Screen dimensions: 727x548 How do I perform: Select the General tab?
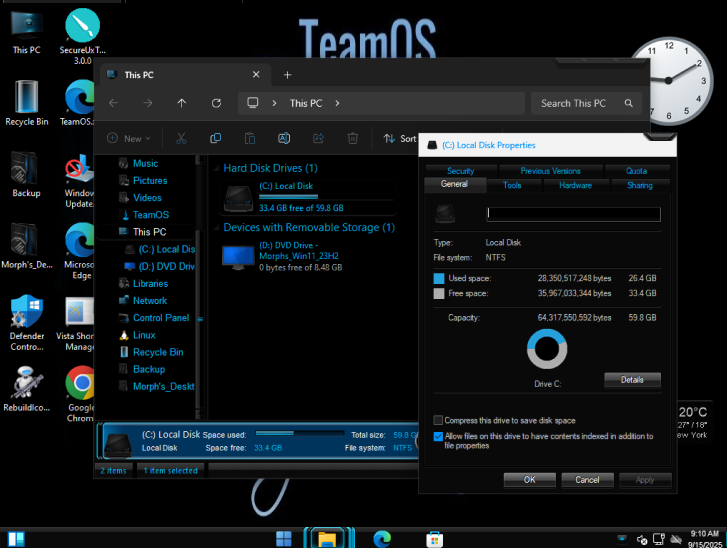454,184
